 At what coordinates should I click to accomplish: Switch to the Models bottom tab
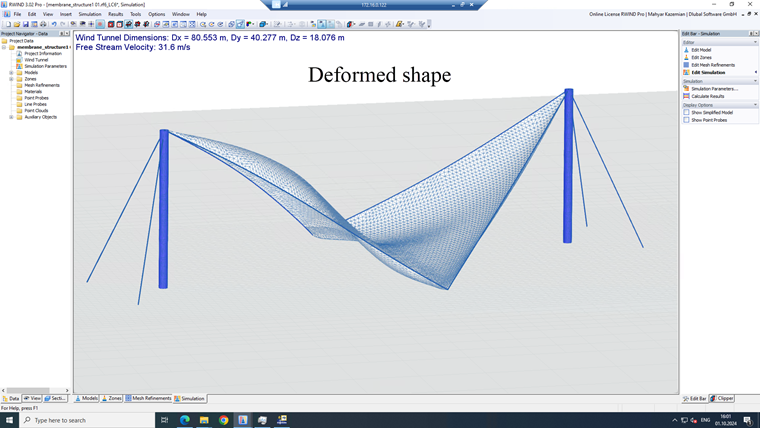[x=86, y=398]
